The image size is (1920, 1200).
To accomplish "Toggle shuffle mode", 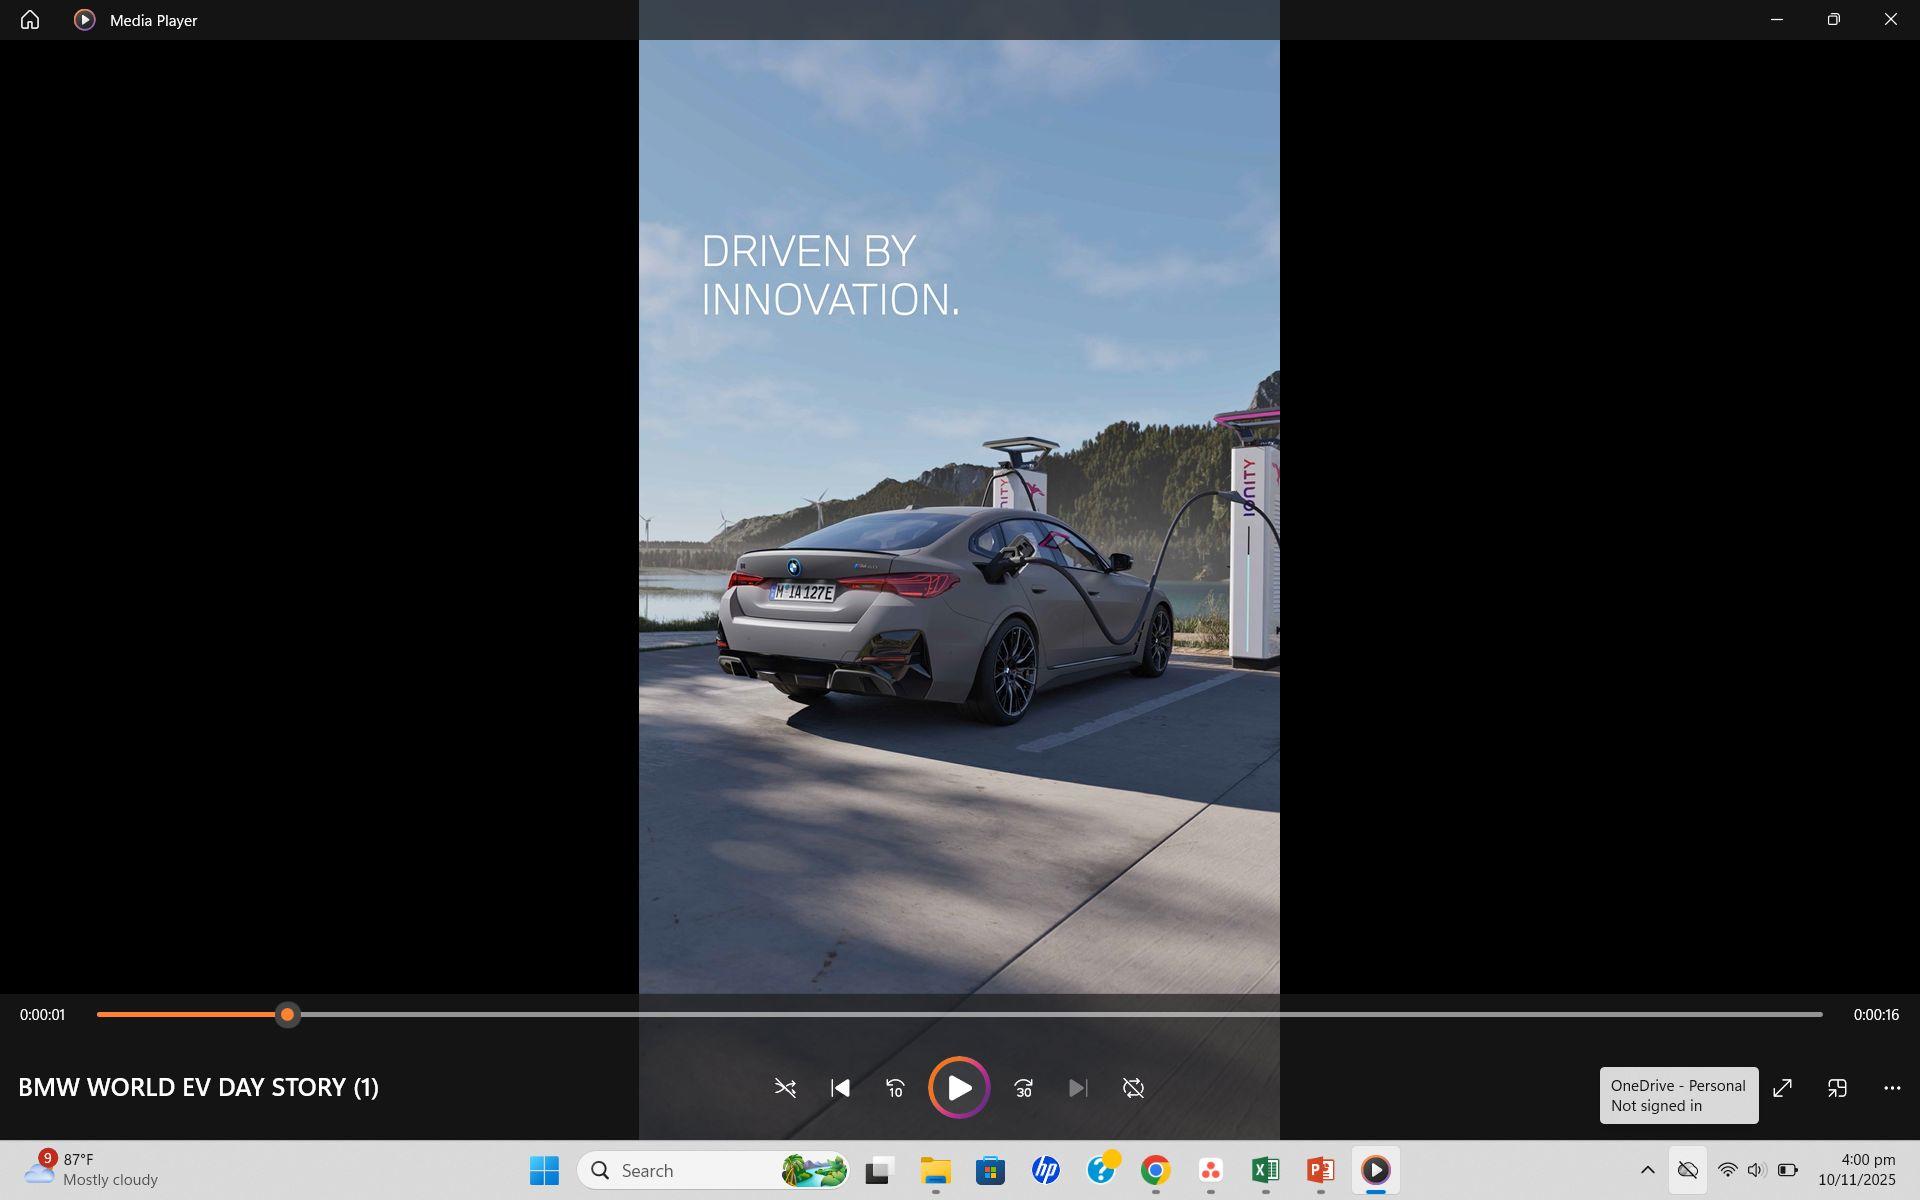I will point(785,1088).
